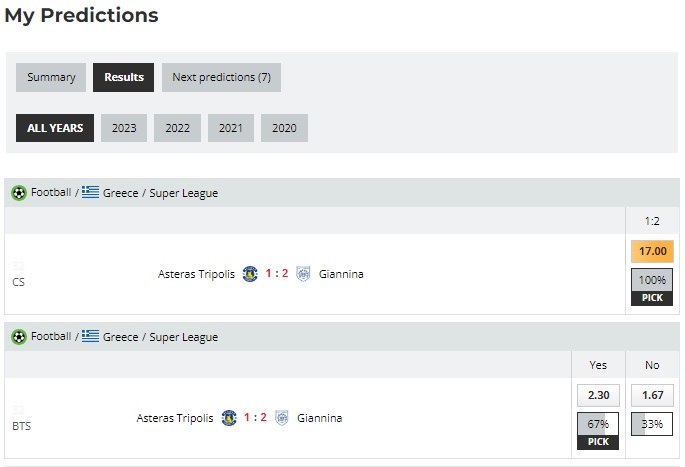The image size is (685, 467).
Task: Filter predictions by year 2022
Action: pos(178,128)
